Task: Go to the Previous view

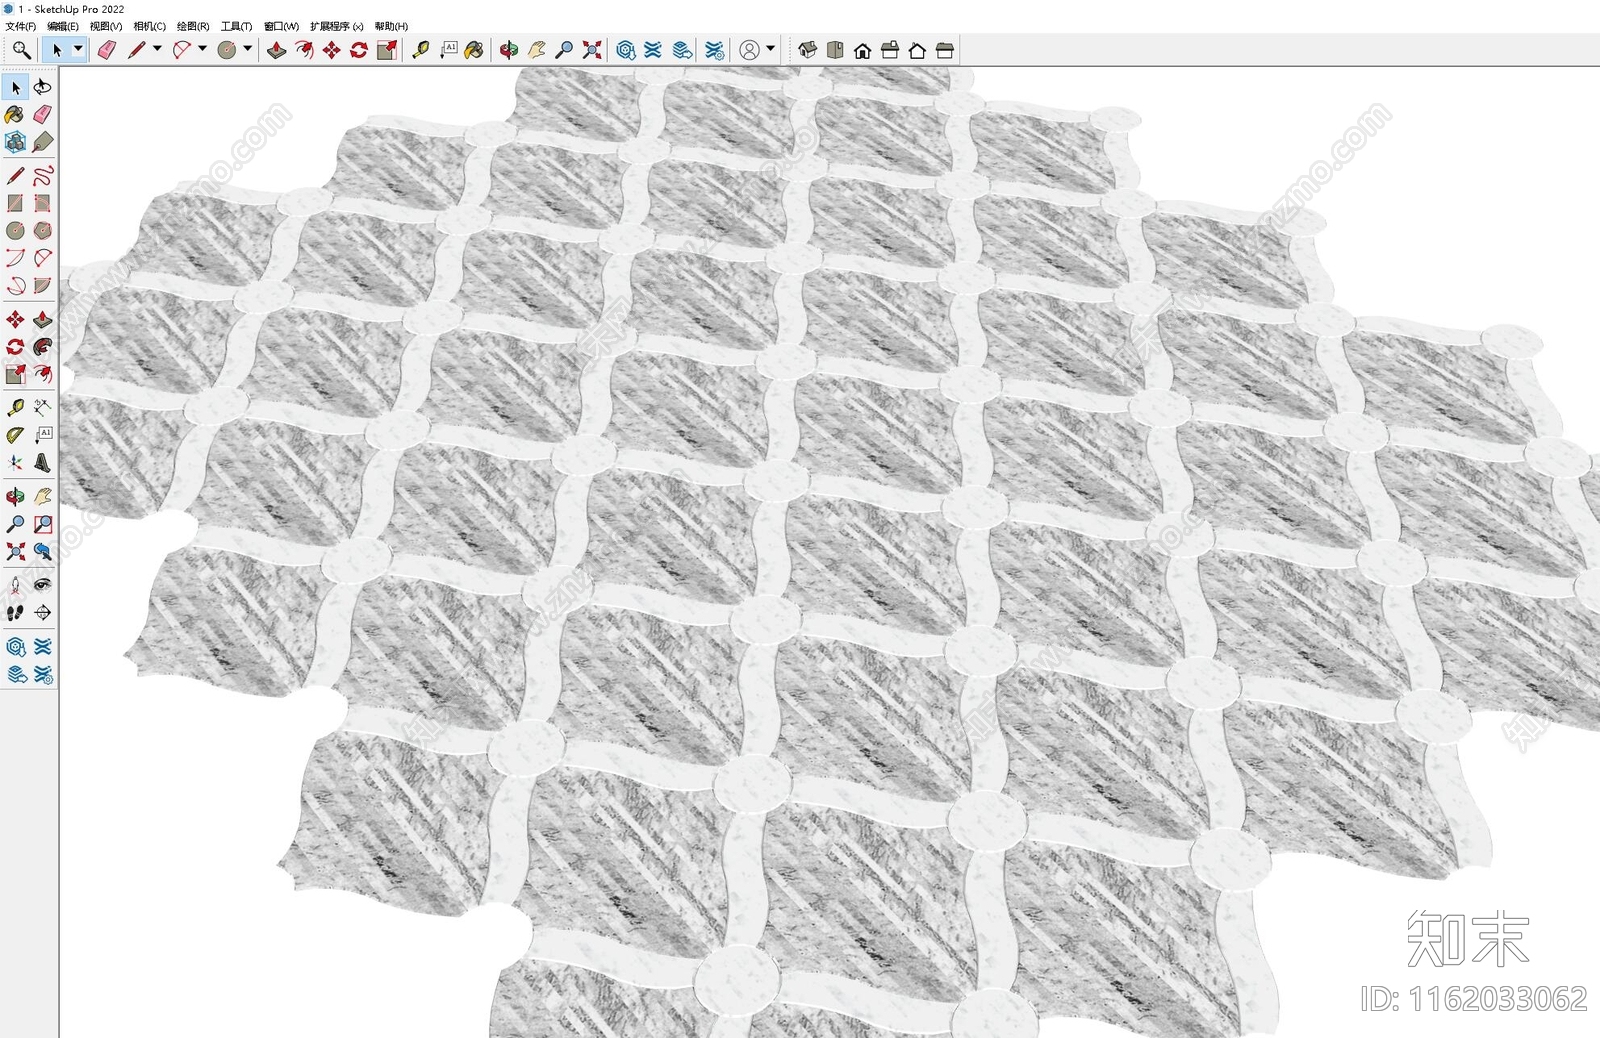Action: pyautogui.click(x=42, y=551)
